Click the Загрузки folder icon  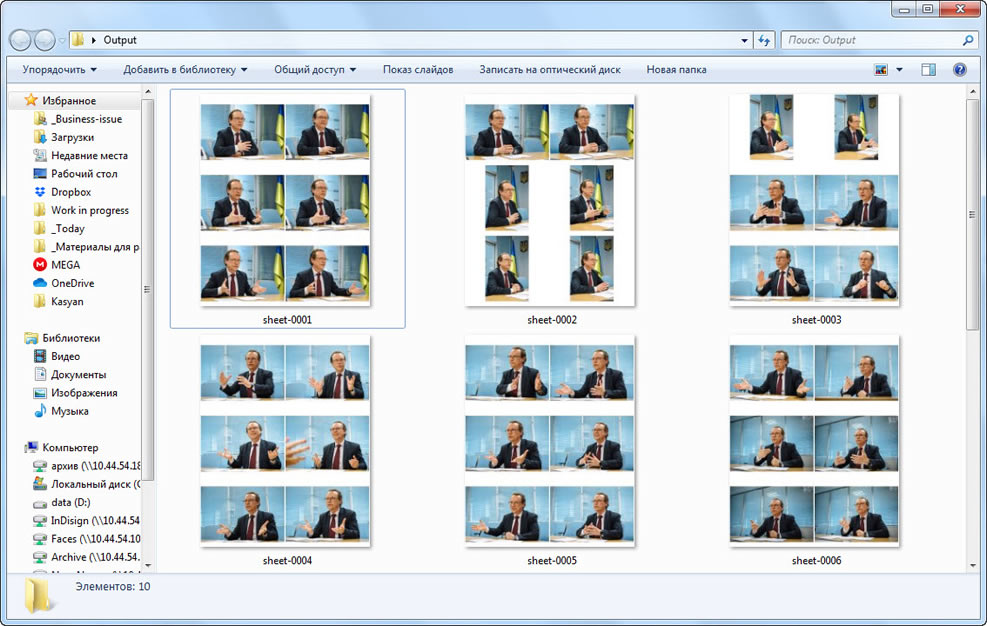[40, 137]
